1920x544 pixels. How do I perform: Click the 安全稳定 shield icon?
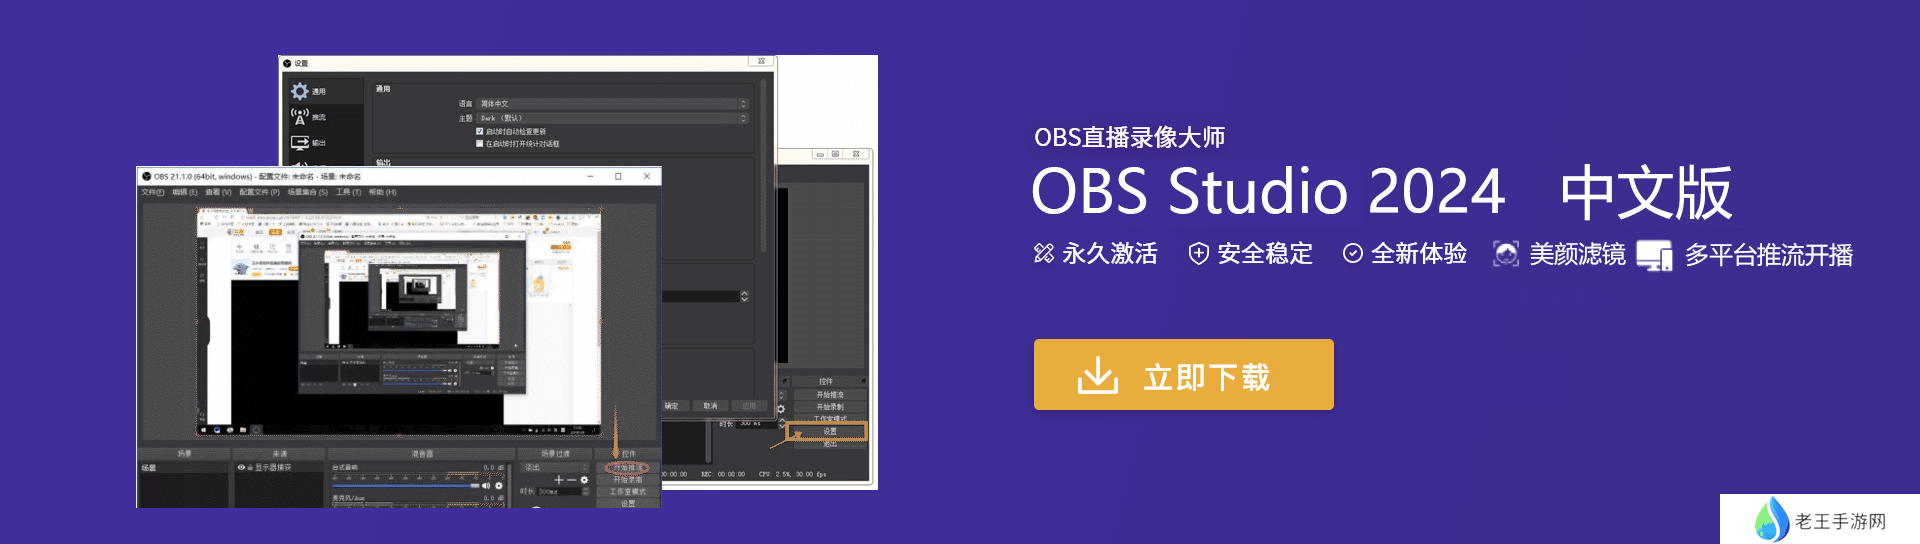point(1198,254)
